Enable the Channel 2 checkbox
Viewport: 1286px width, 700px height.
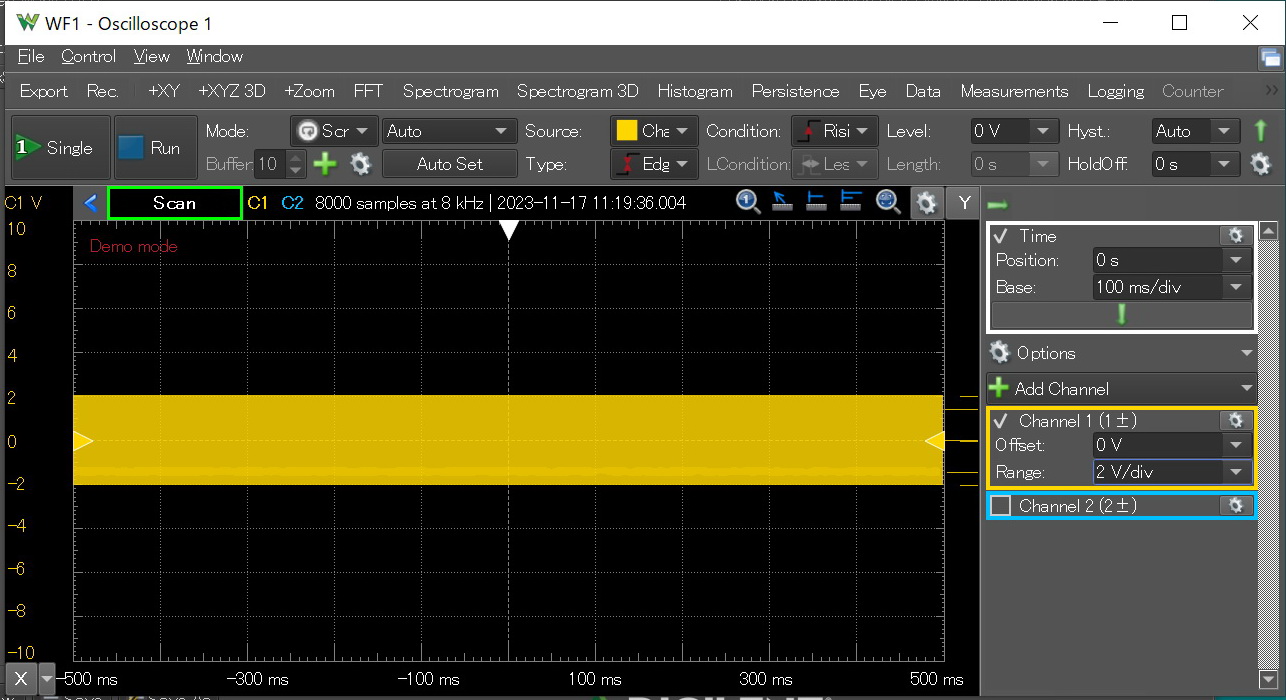point(1001,506)
